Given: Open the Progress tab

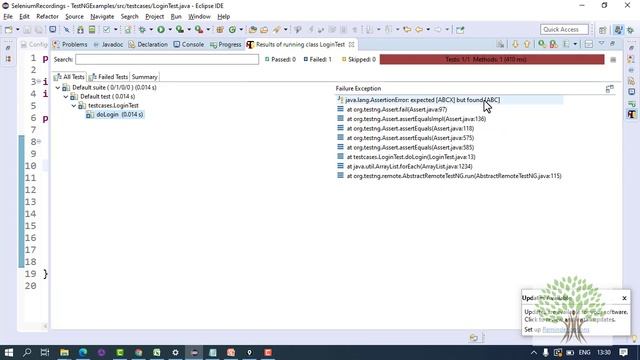Looking at the screenshot, I should pyautogui.click(x=226, y=44).
